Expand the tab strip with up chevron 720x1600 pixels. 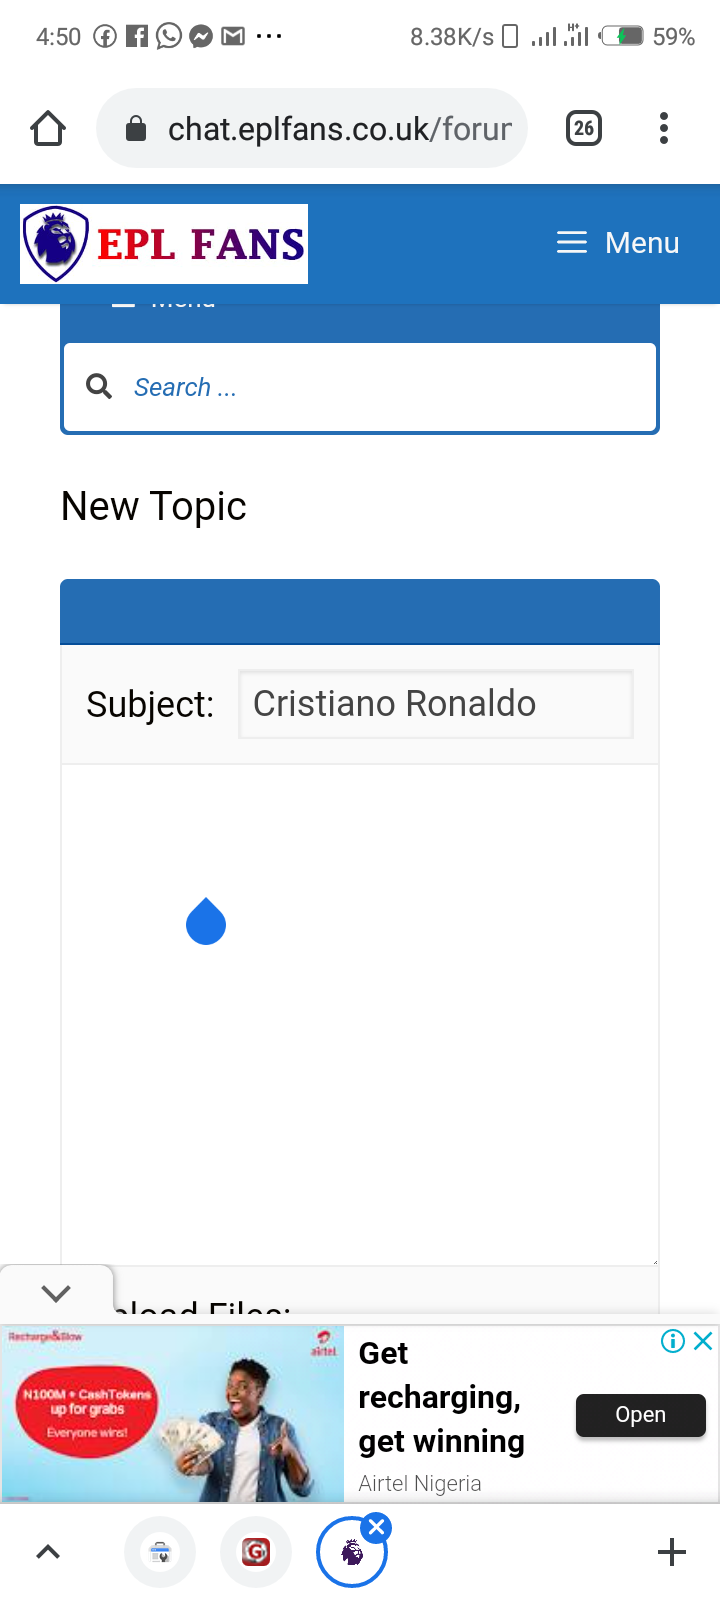[48, 1552]
